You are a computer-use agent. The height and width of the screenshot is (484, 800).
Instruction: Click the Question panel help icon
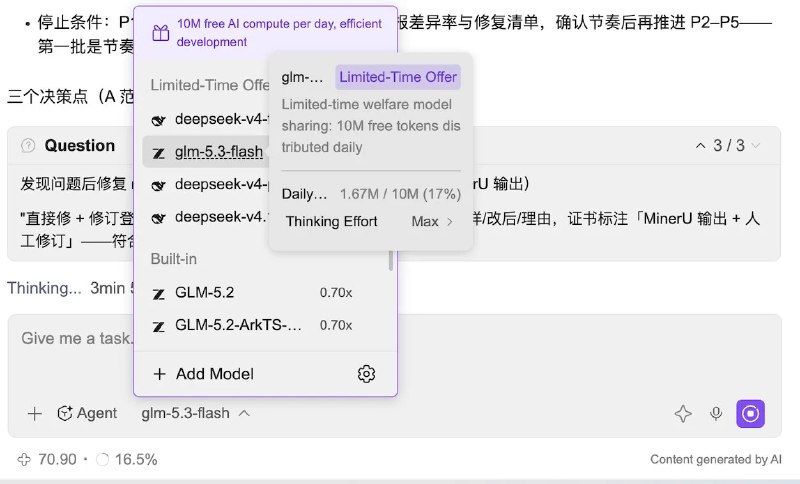(x=28, y=146)
